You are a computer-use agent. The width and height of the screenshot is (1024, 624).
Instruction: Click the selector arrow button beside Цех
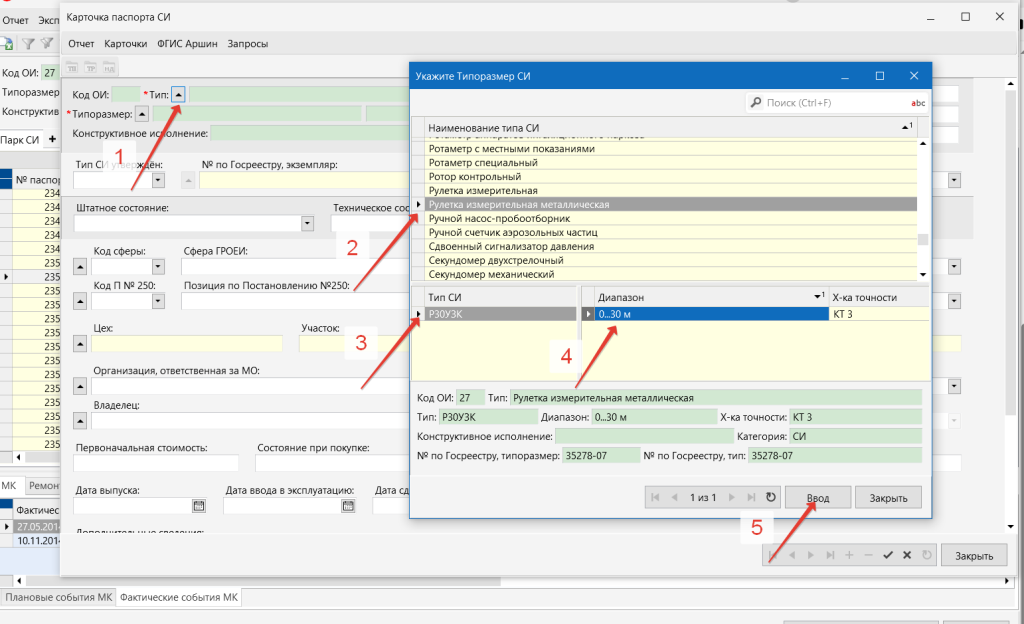pyautogui.click(x=80, y=343)
